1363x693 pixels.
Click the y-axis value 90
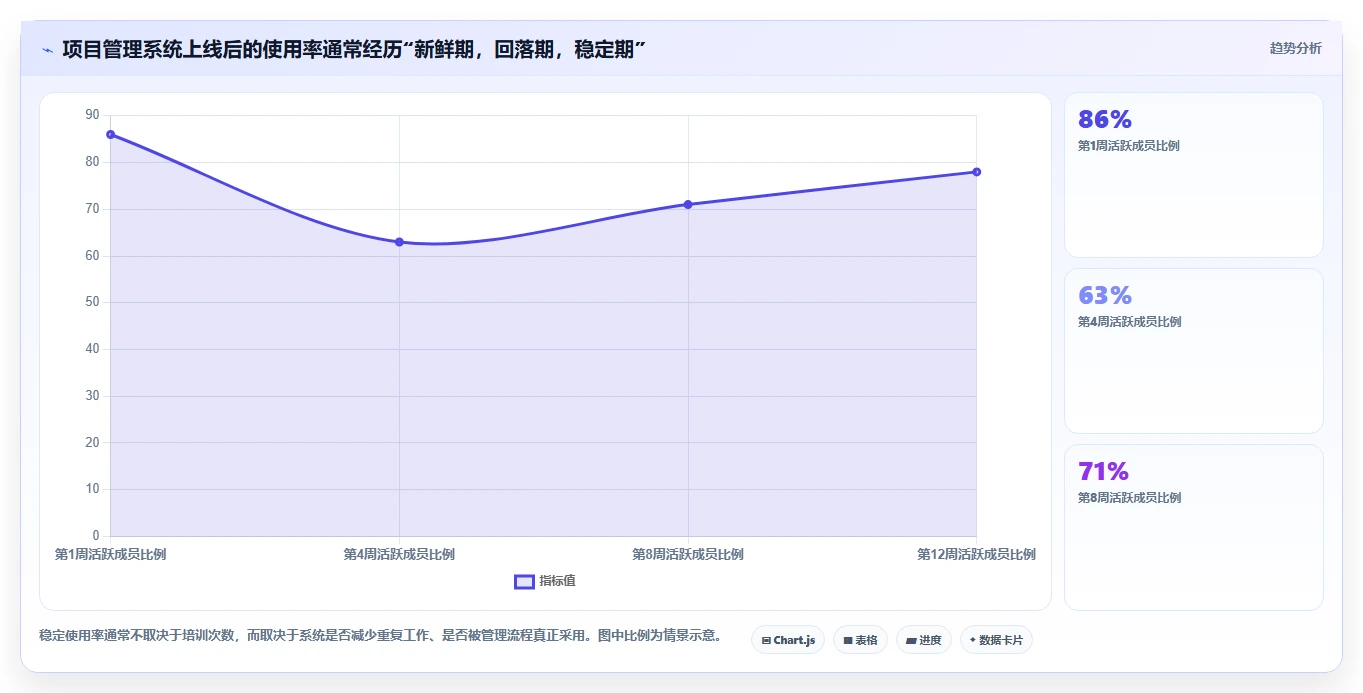click(93, 115)
